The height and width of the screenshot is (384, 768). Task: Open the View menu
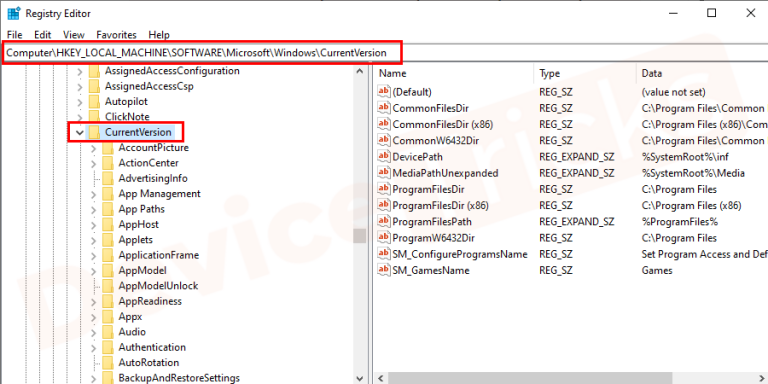click(x=74, y=35)
